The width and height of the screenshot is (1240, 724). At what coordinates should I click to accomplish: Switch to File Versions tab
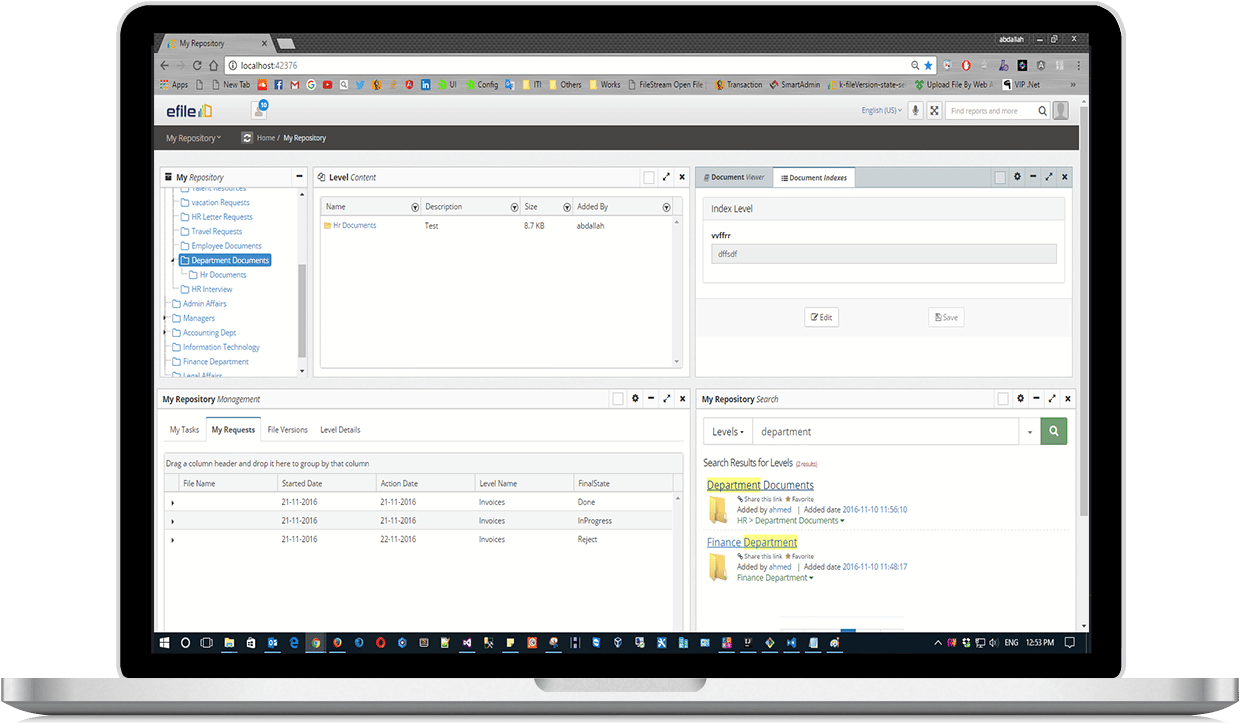pyautogui.click(x=288, y=430)
